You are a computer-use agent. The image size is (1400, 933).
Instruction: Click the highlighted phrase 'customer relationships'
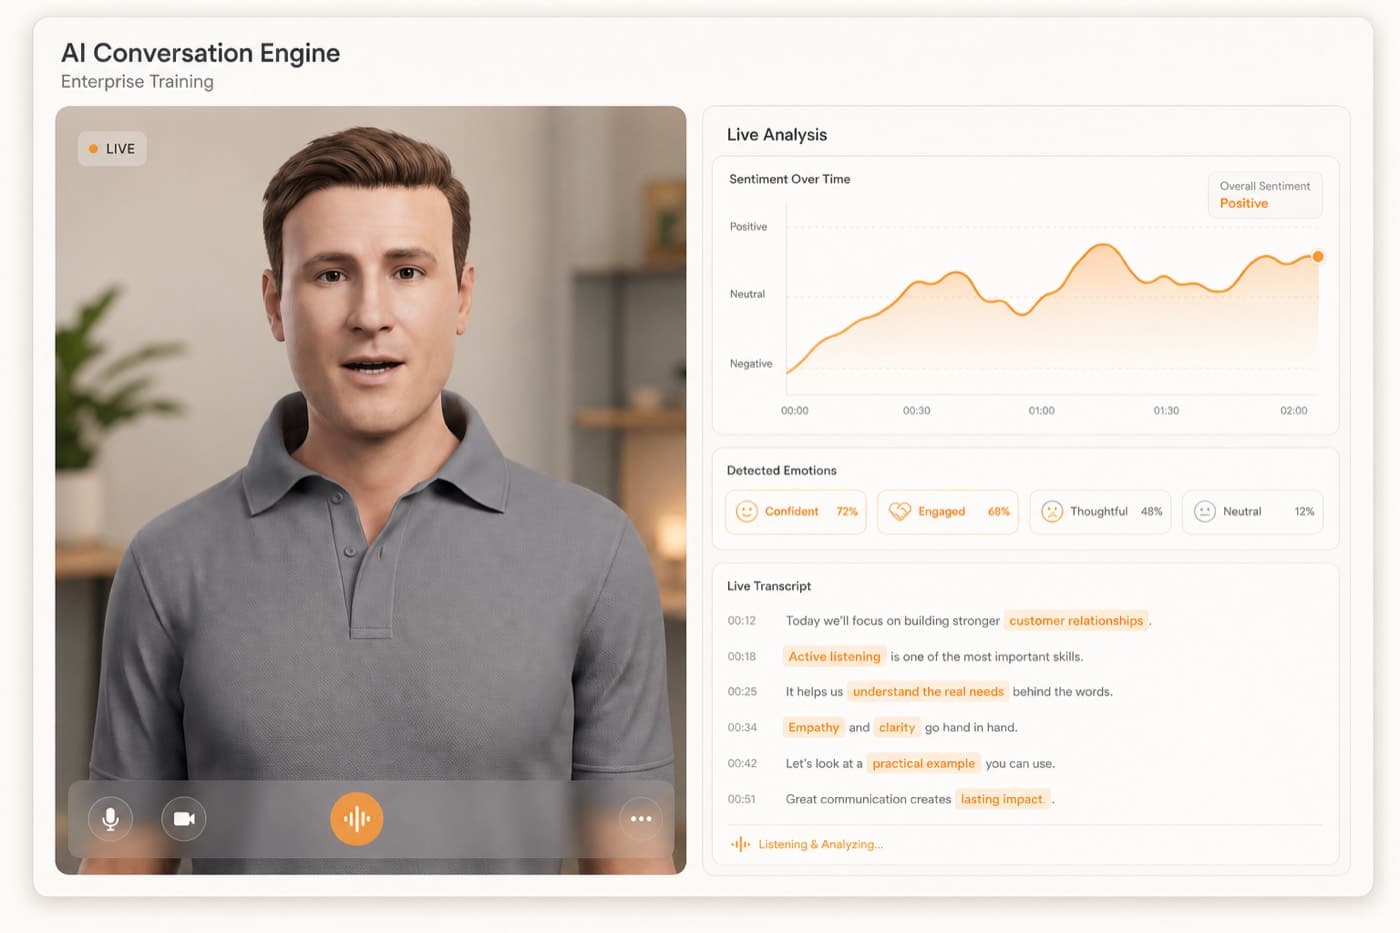click(x=1076, y=621)
